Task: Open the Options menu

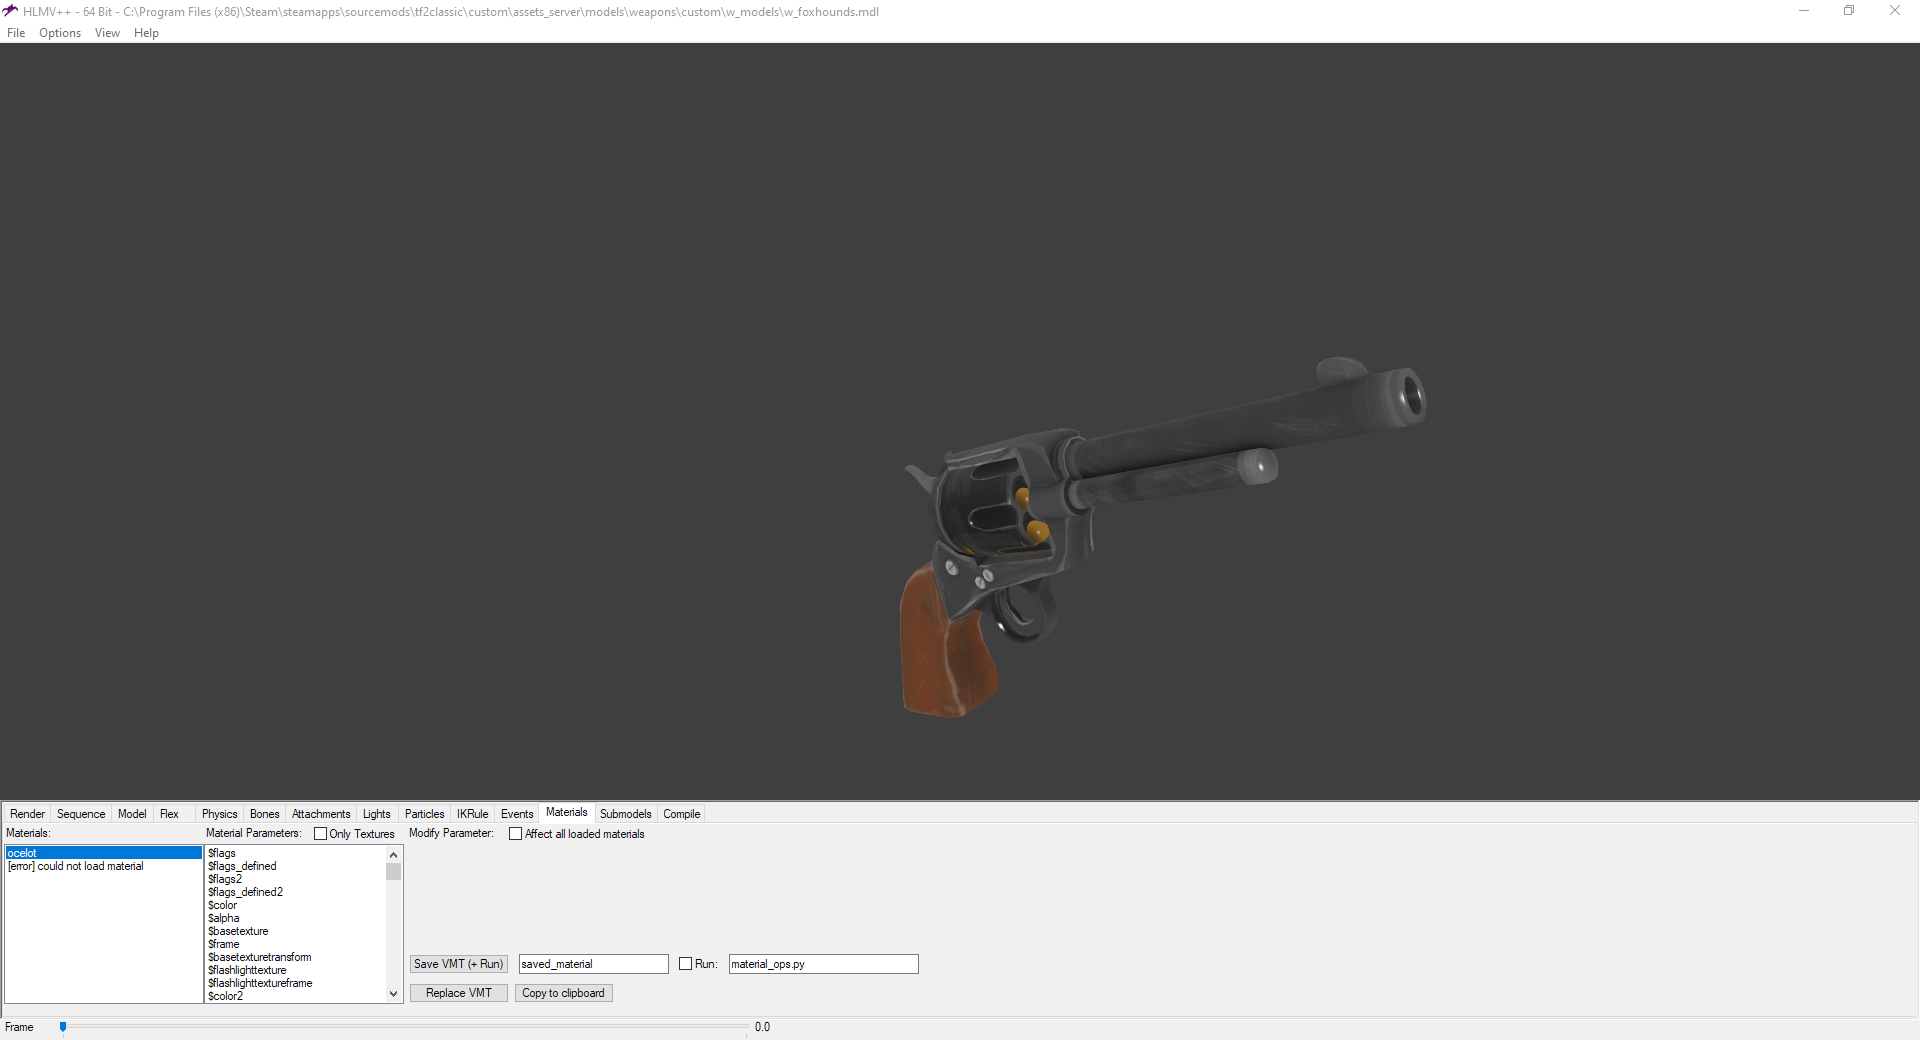Action: pos(60,33)
